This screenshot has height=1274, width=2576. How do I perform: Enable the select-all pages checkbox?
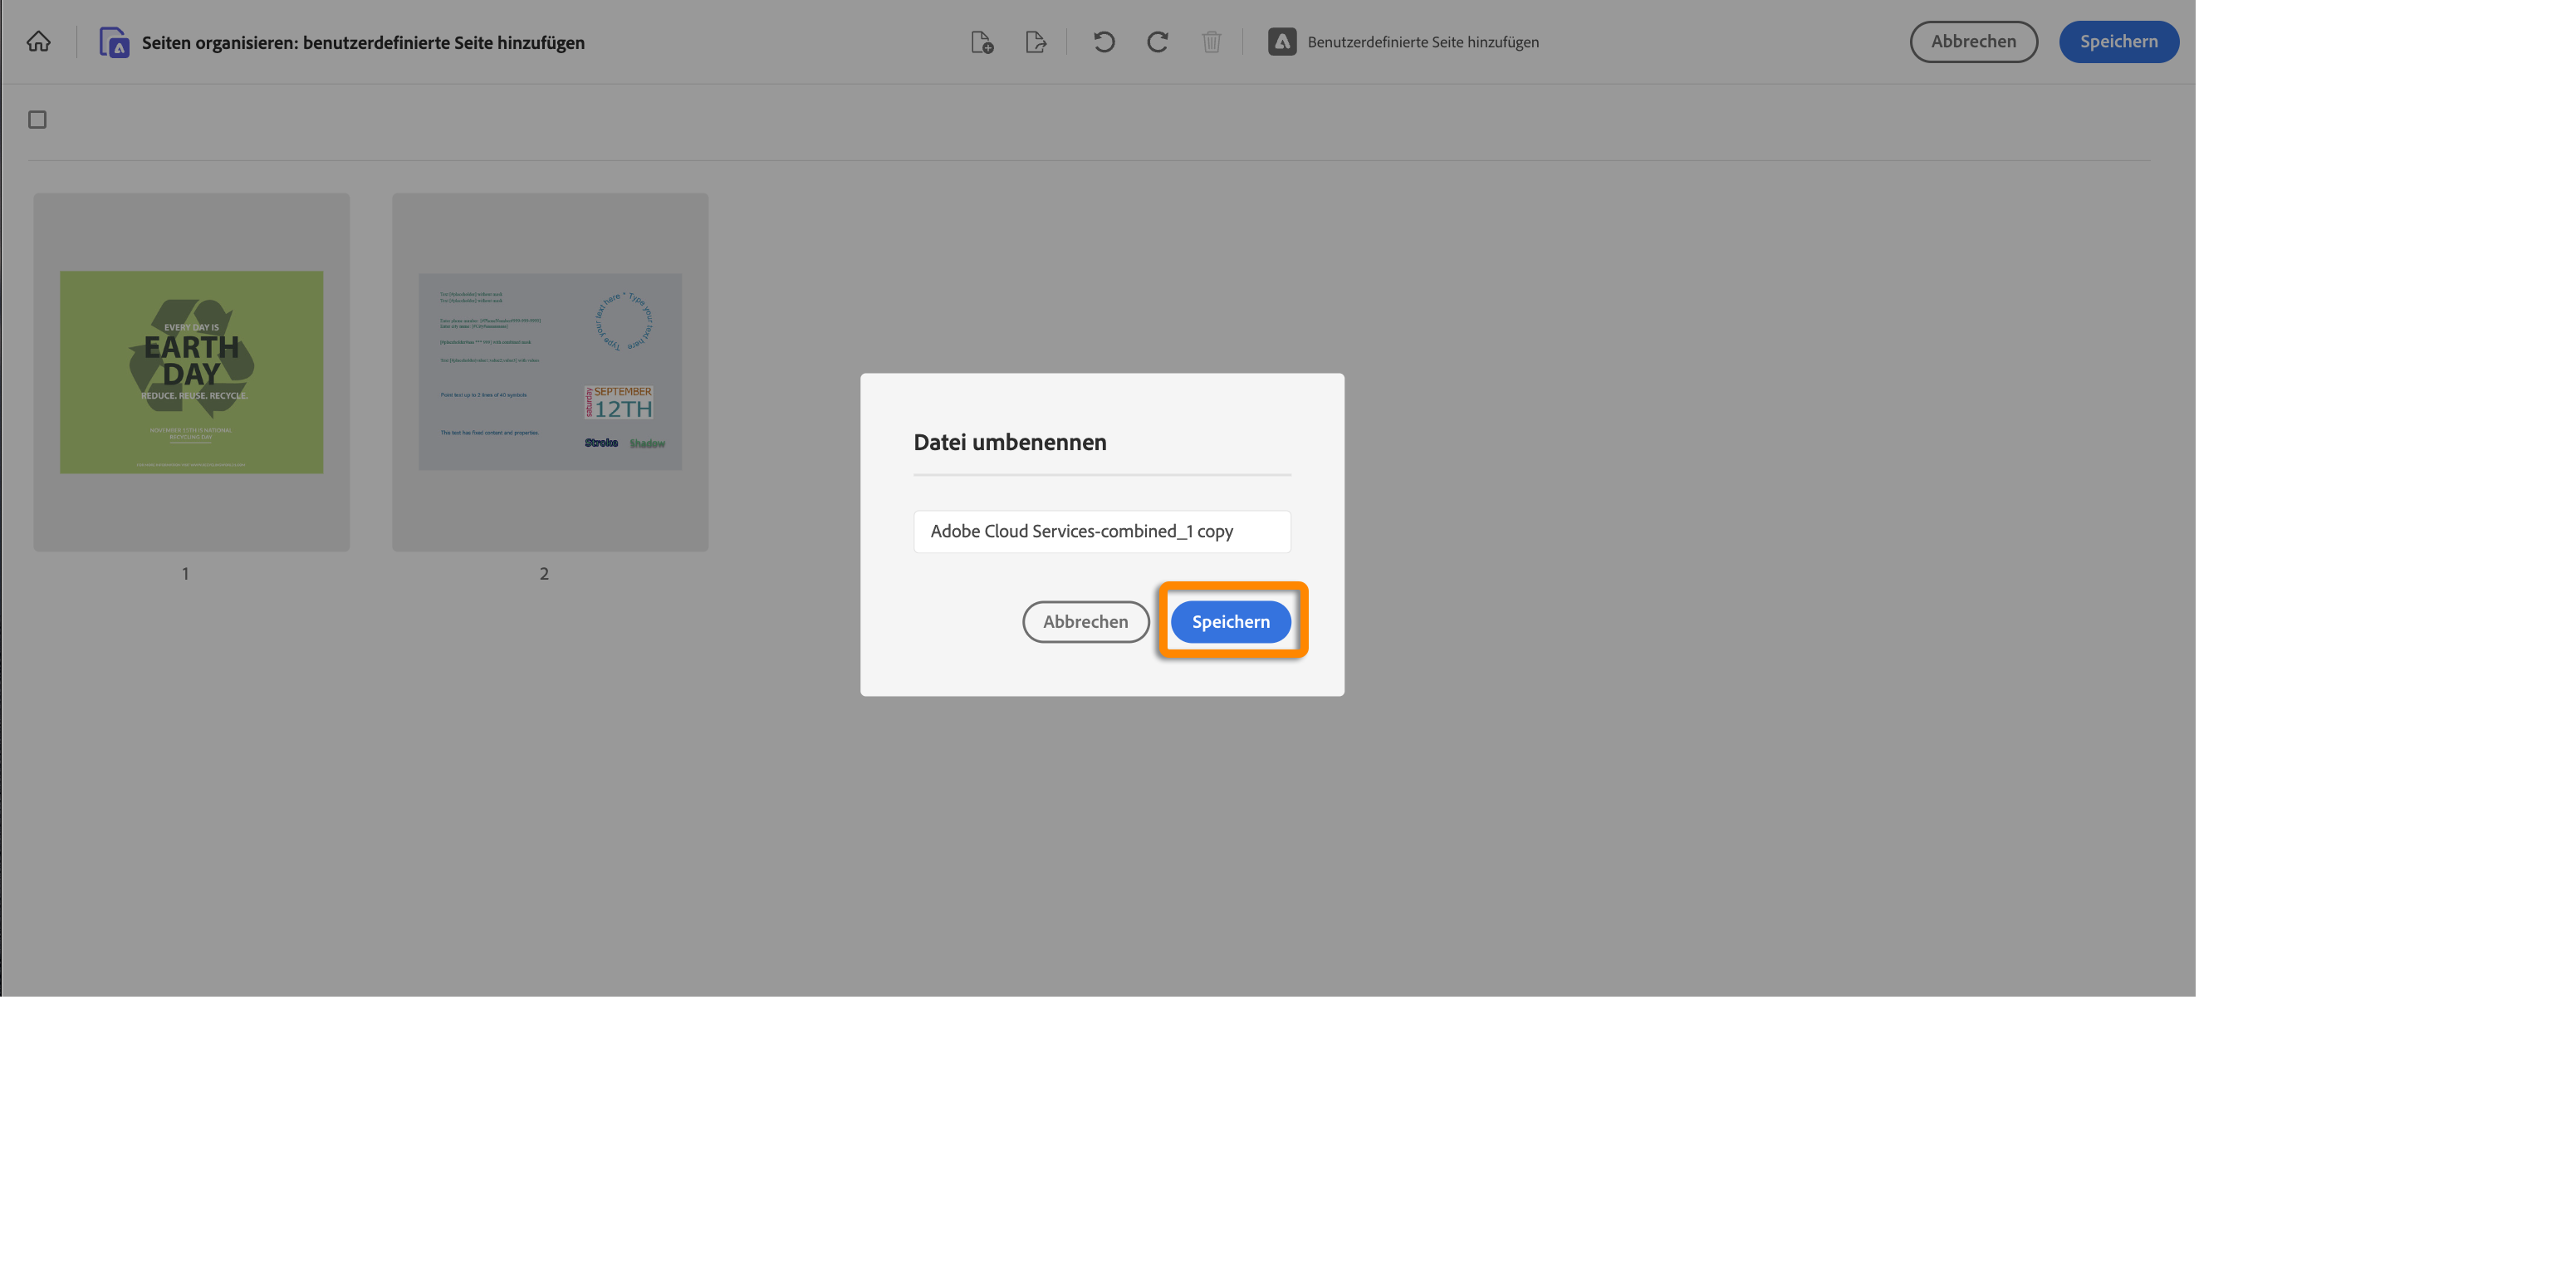pos(37,119)
